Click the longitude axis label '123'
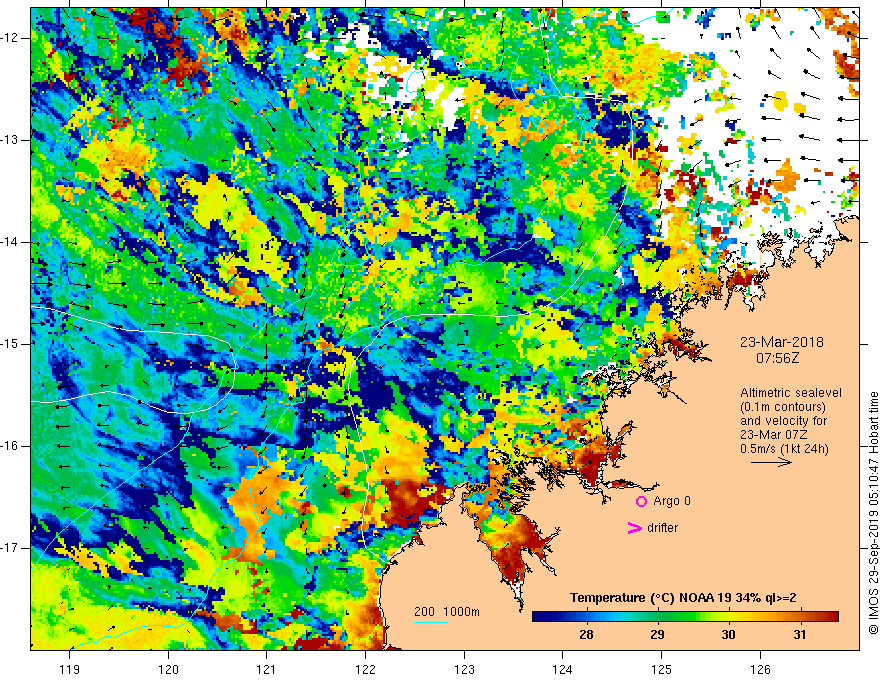The image size is (880, 680). click(x=464, y=669)
